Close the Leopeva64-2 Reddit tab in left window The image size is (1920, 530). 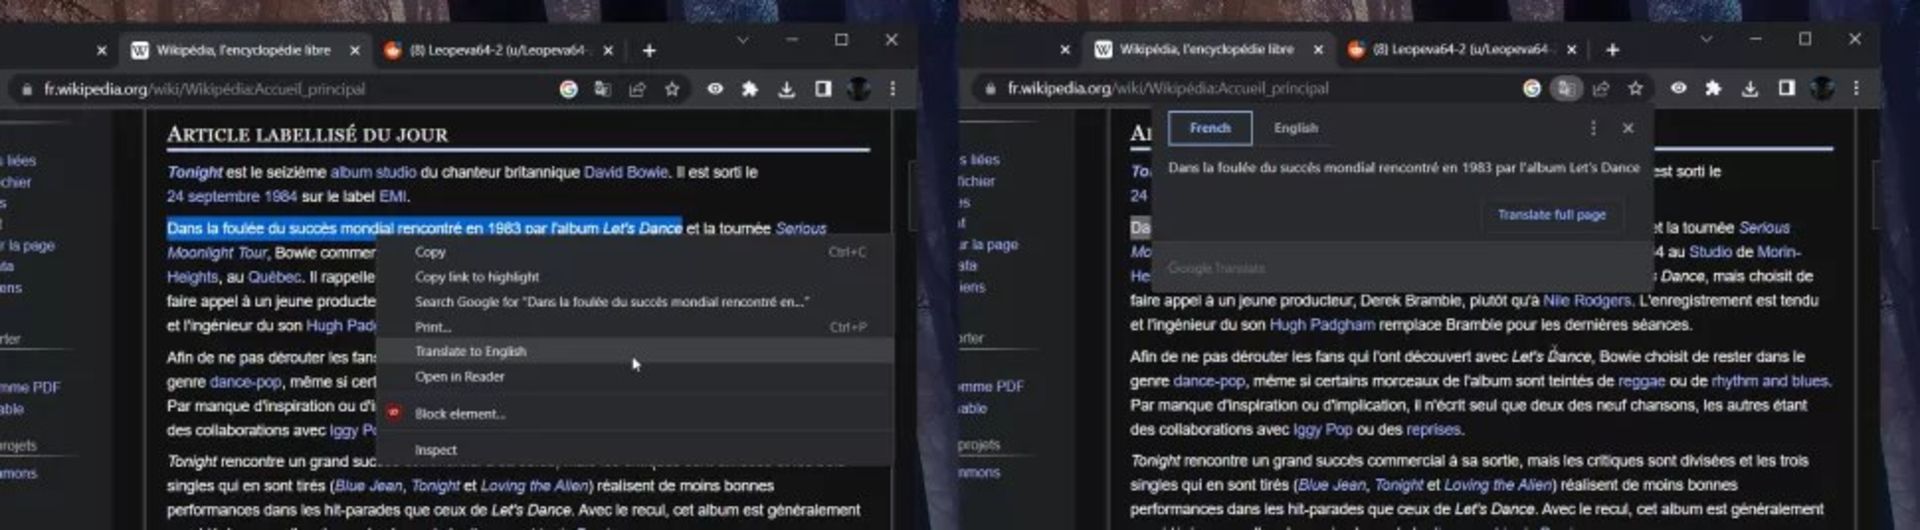[x=608, y=50]
